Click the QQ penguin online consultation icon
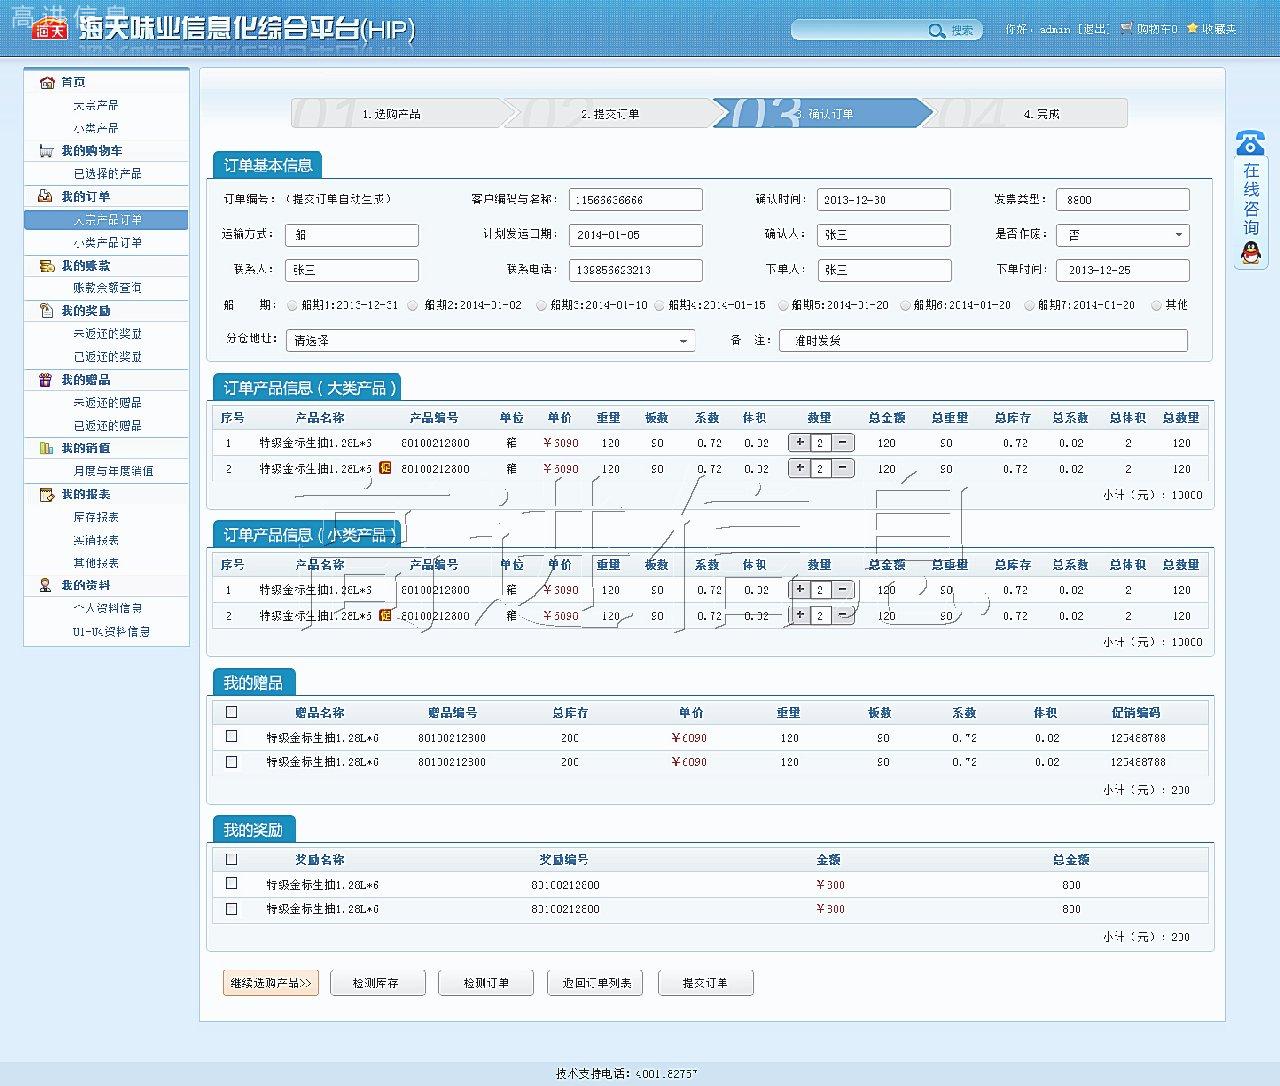1280x1086 pixels. (x=1250, y=254)
